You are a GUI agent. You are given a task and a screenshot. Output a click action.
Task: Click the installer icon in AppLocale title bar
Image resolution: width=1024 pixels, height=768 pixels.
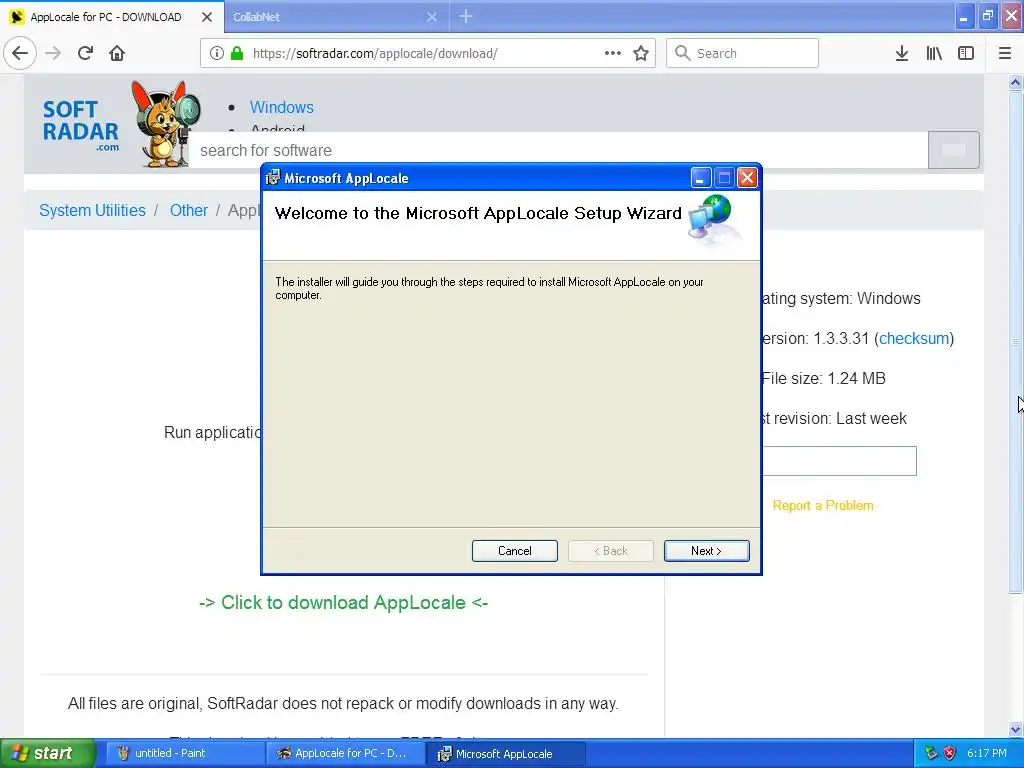(x=273, y=178)
